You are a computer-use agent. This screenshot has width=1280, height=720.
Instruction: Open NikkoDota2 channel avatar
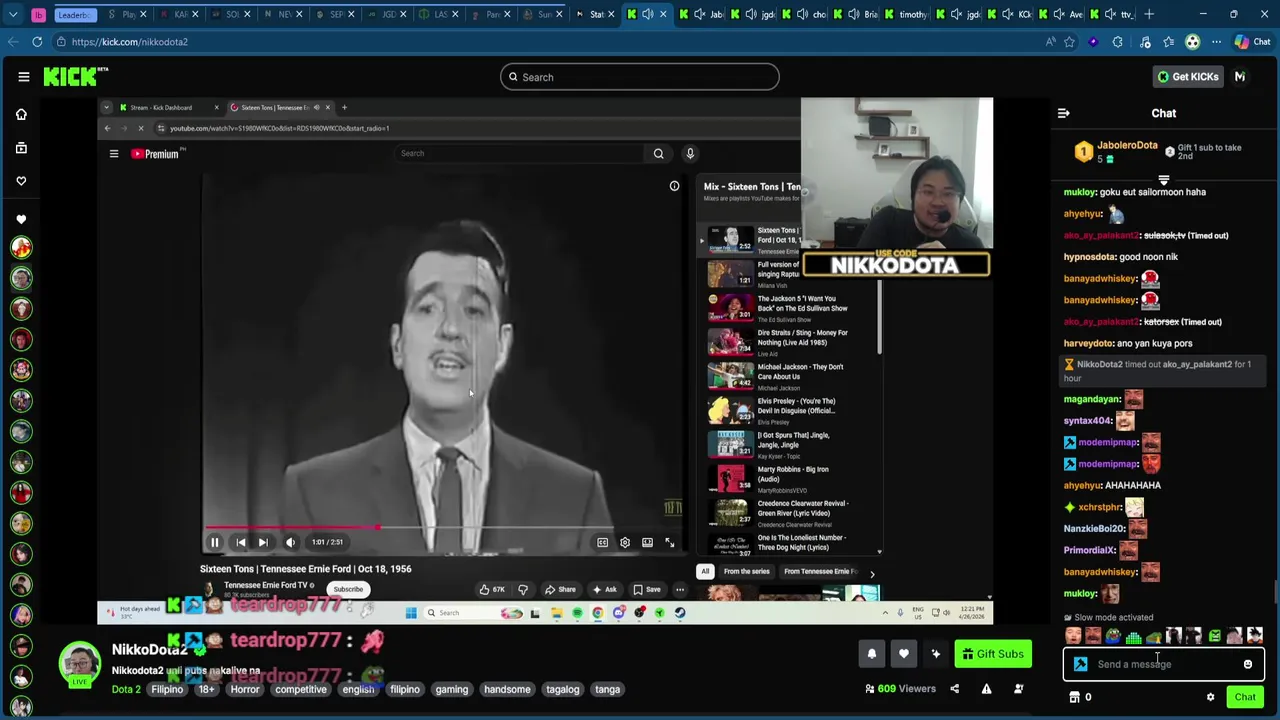coord(80,662)
